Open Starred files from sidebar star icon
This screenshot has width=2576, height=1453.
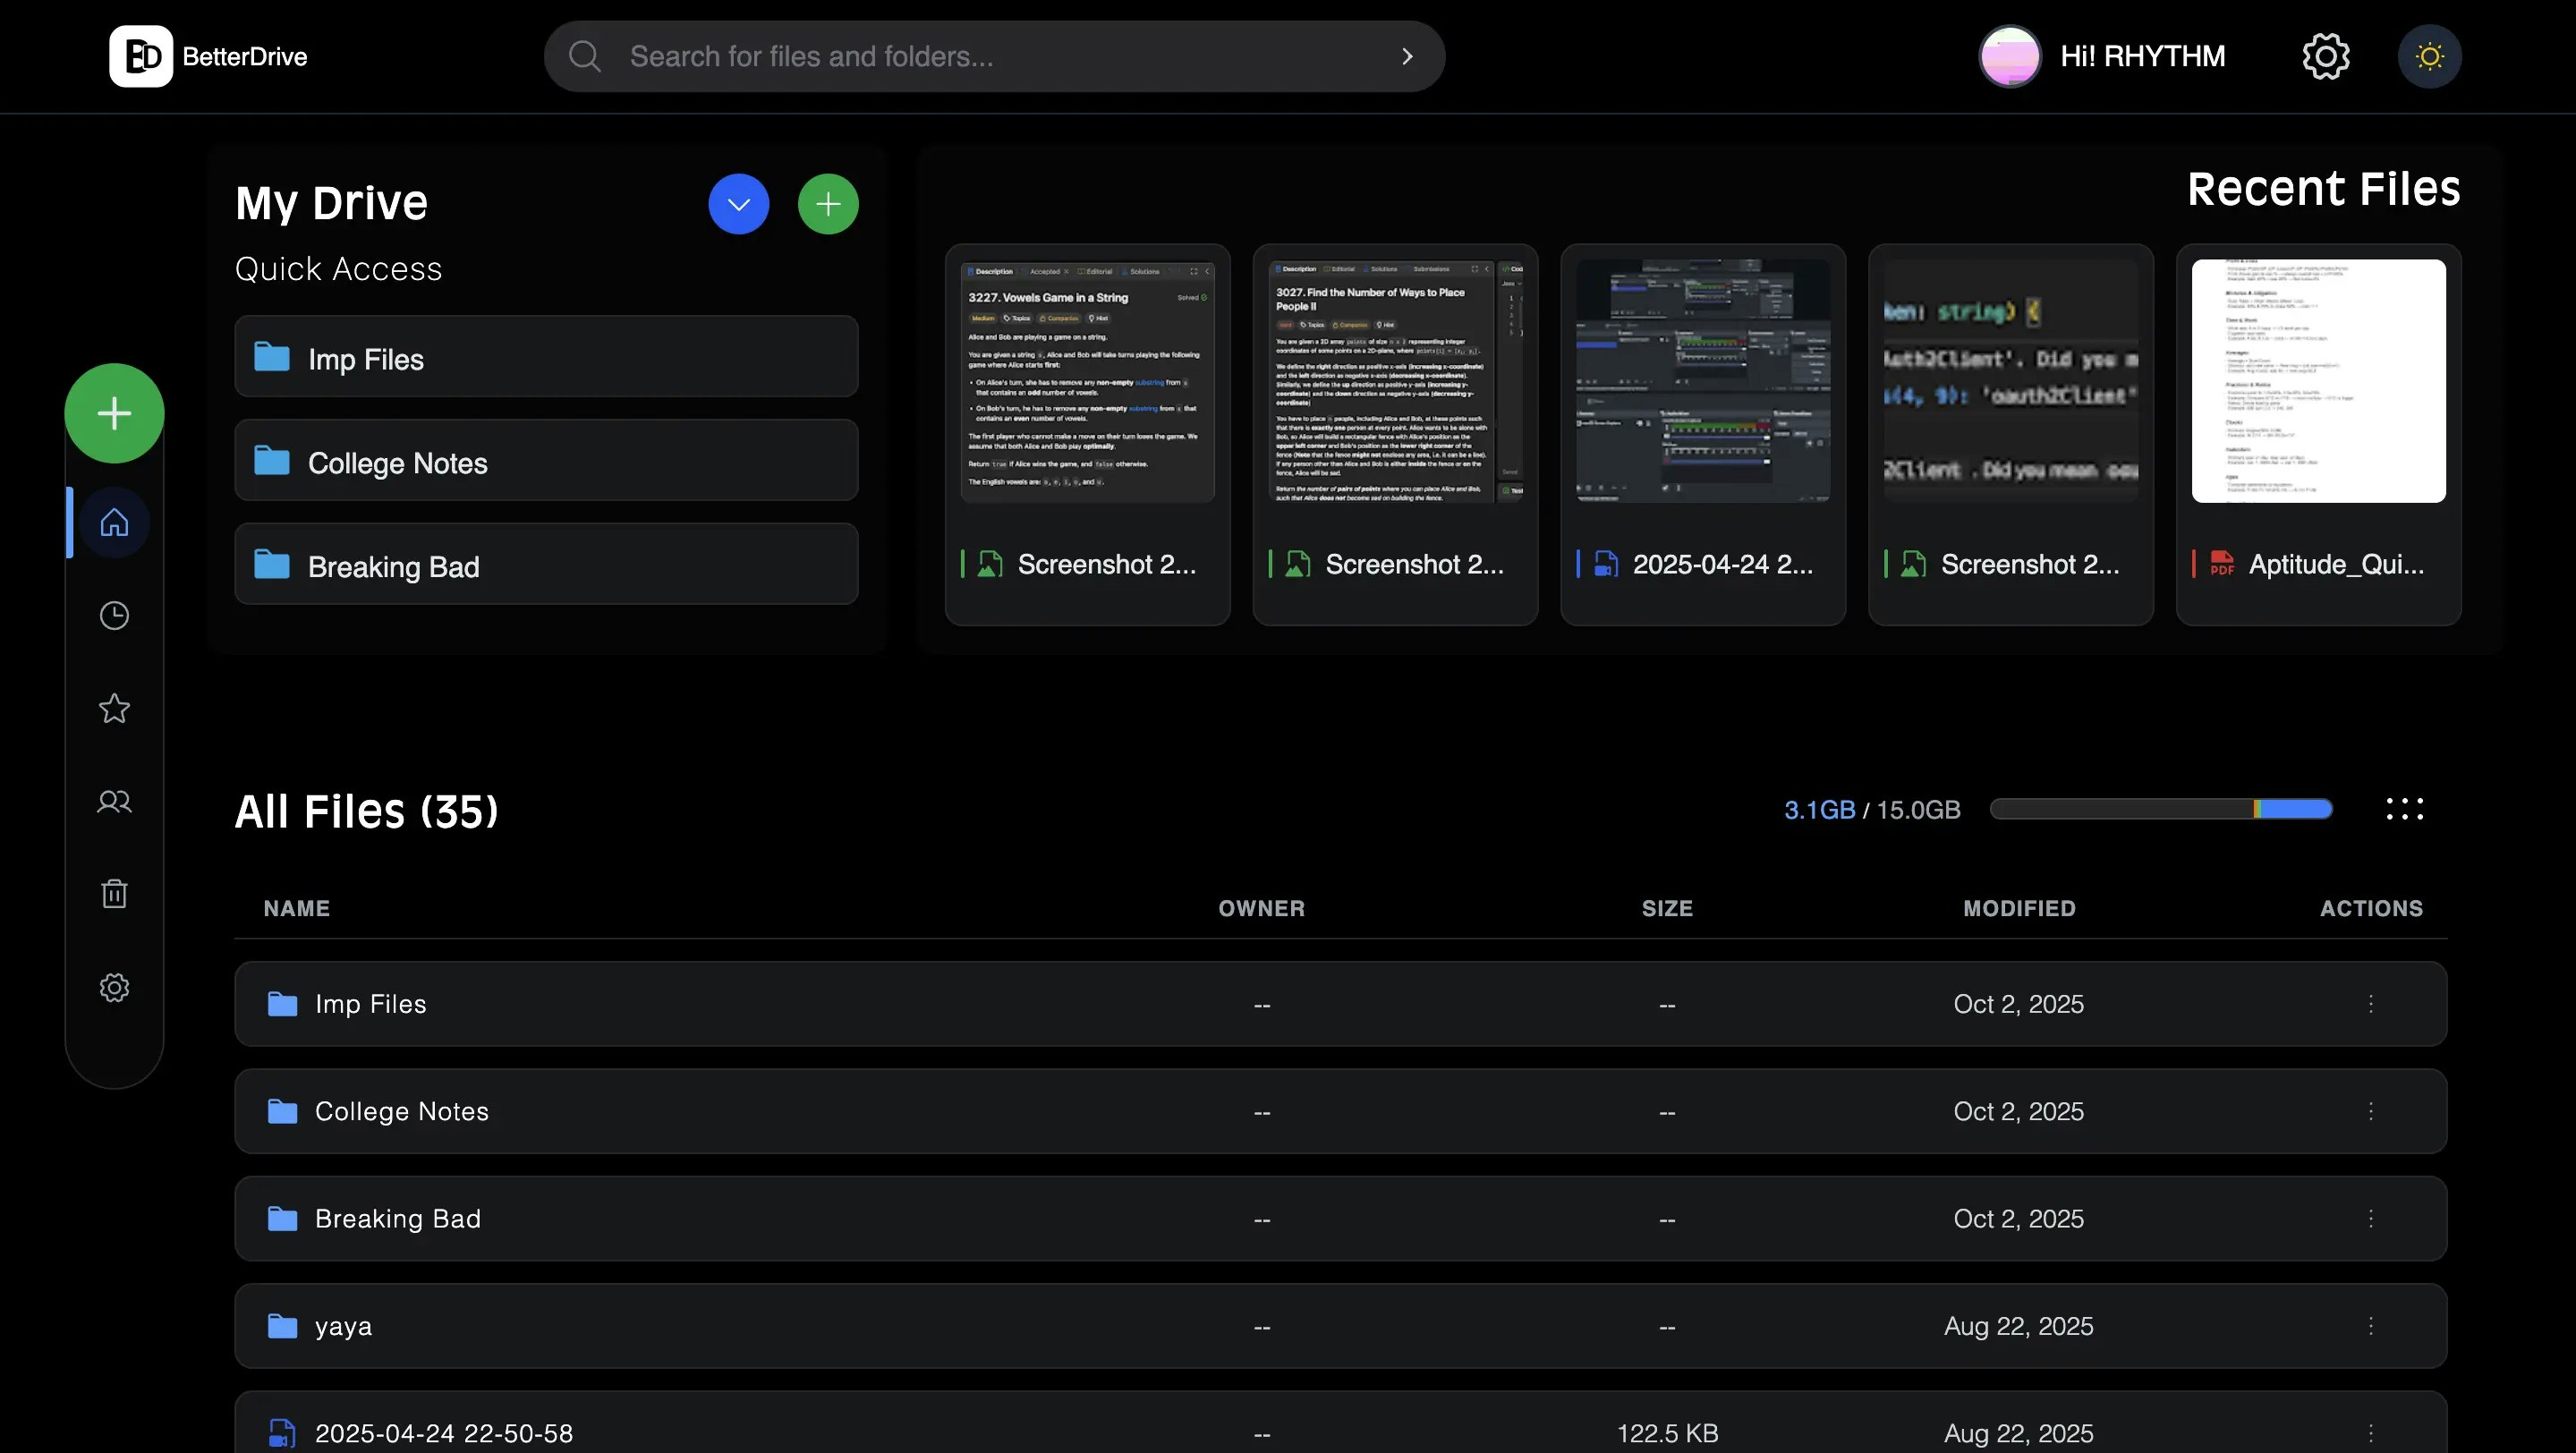114,708
